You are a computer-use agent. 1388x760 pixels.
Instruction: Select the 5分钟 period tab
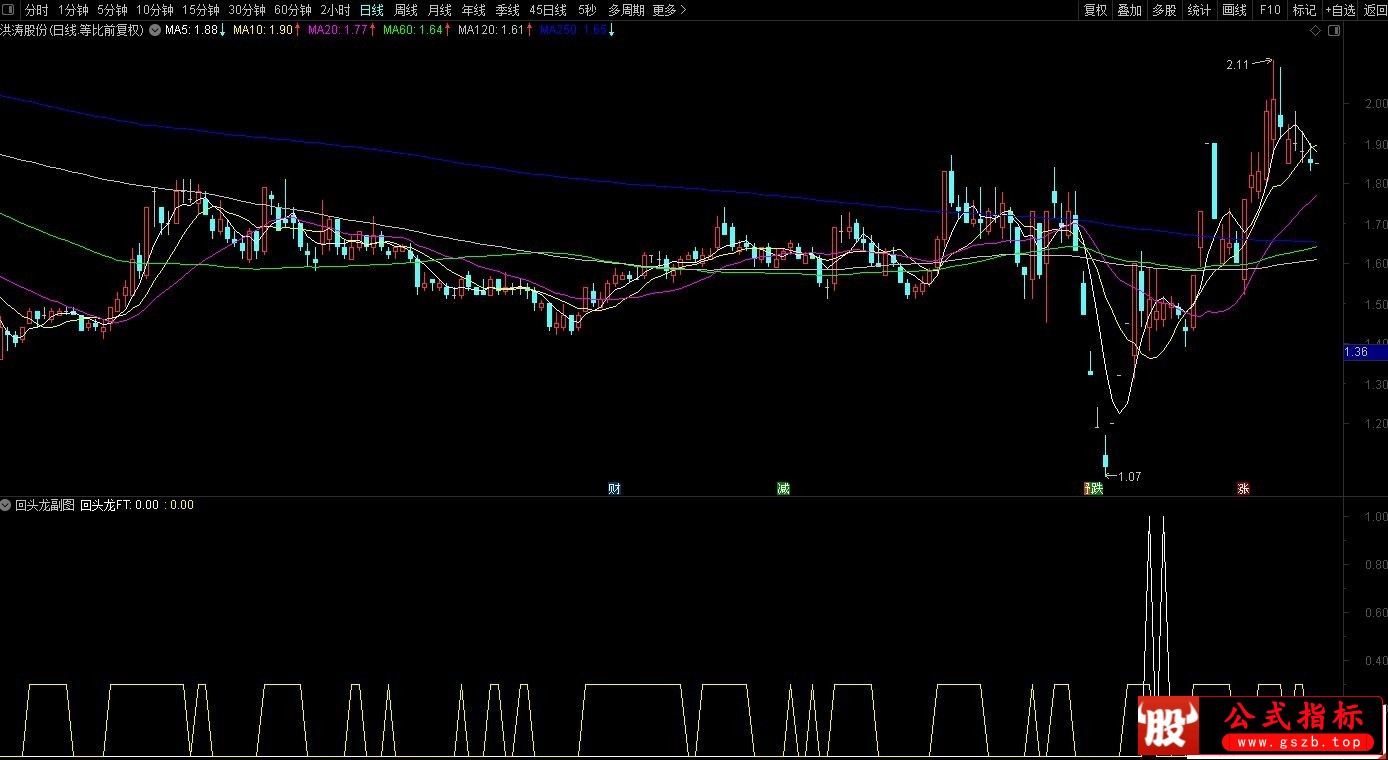(x=112, y=10)
